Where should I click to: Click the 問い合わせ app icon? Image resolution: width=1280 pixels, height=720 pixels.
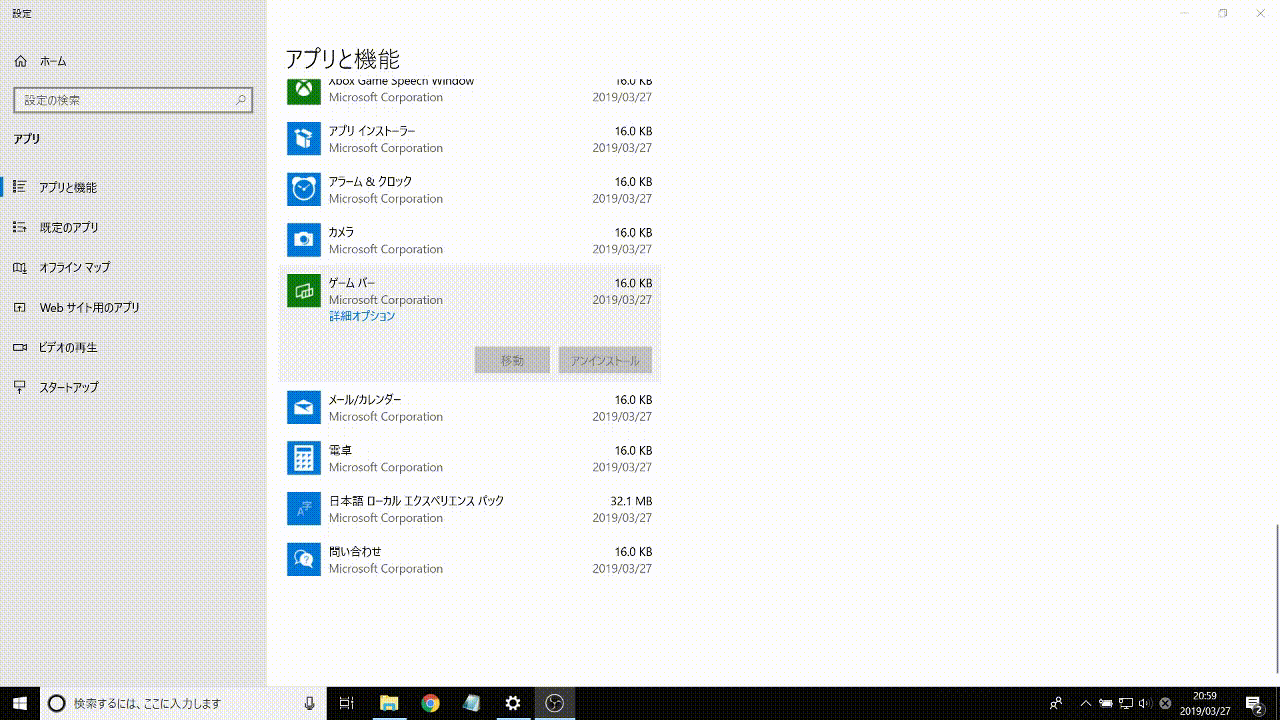304,560
